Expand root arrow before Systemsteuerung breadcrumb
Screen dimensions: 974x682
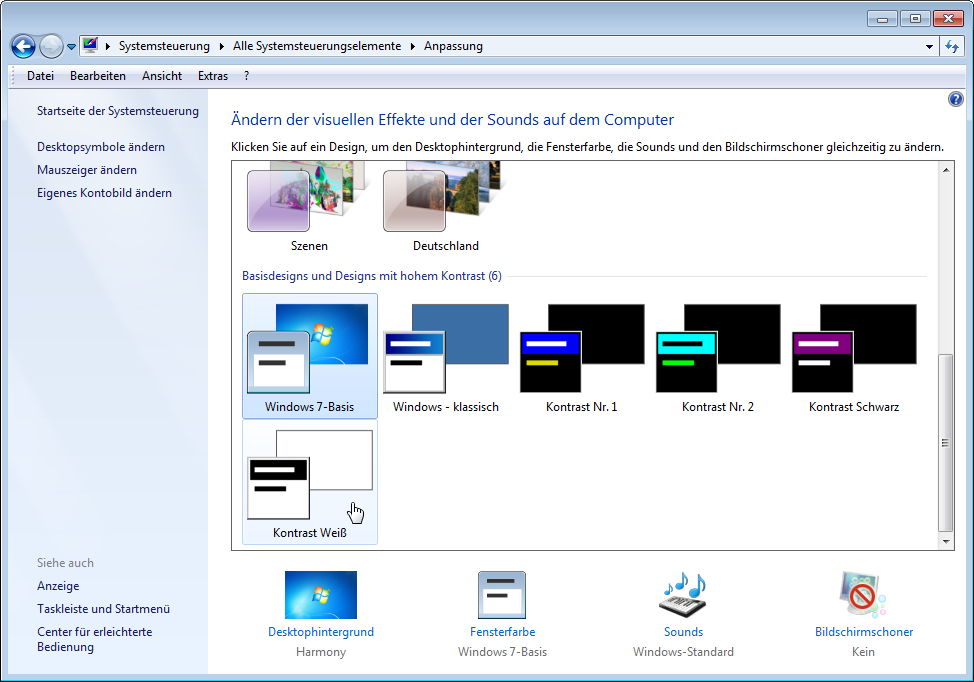point(107,46)
